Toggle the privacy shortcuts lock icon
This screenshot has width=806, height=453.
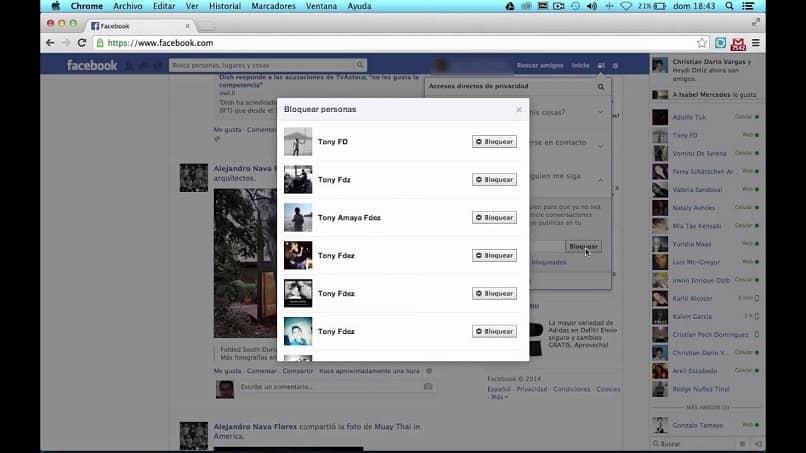[x=601, y=65]
